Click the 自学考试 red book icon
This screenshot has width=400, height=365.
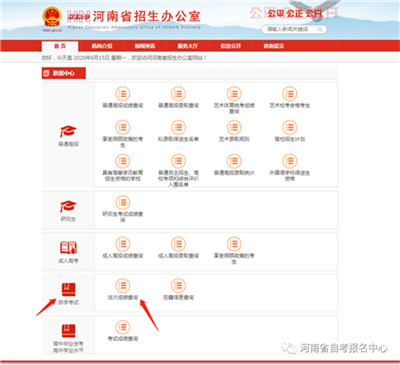tap(68, 289)
